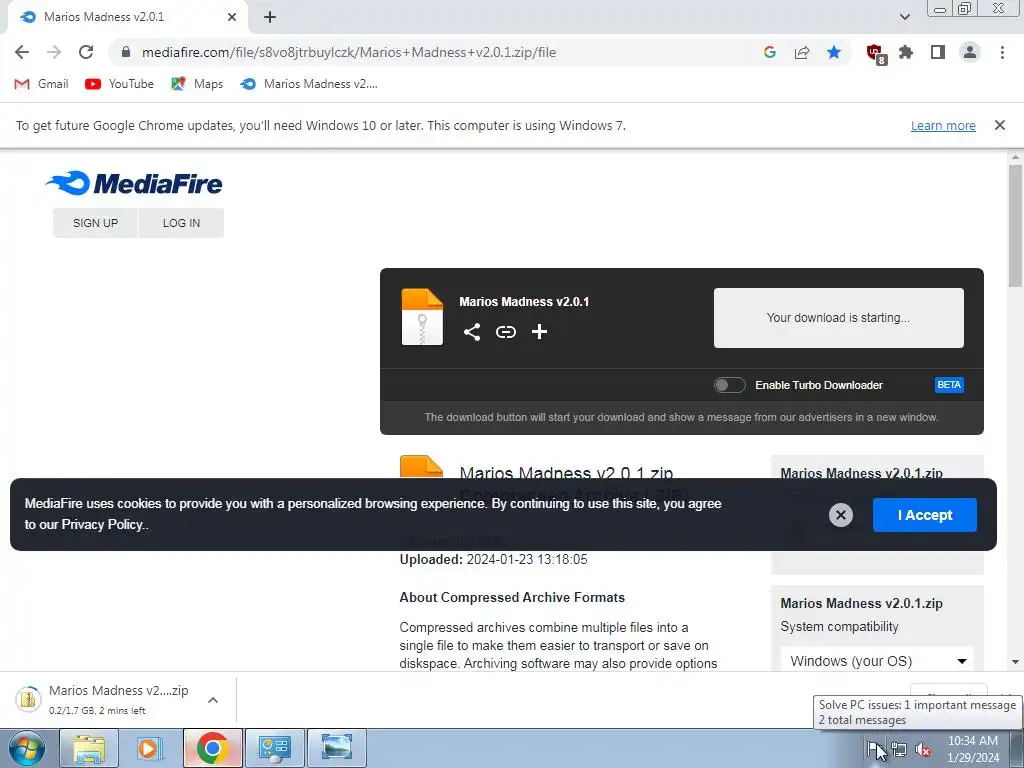Click the taskbar clock showing 10:34 AM

tap(973, 749)
